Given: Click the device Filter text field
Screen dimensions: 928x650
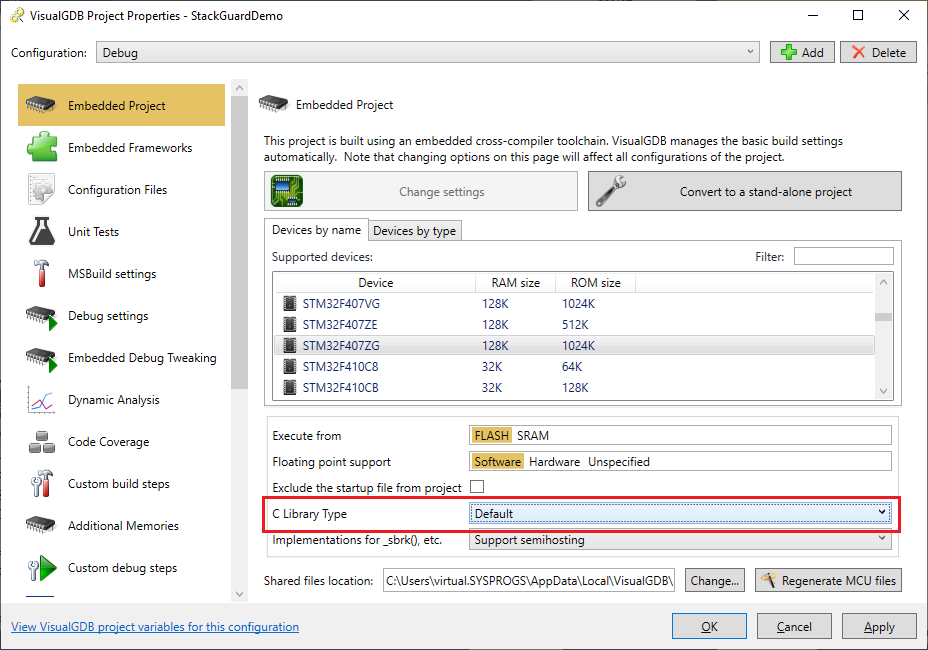Looking at the screenshot, I should point(843,257).
